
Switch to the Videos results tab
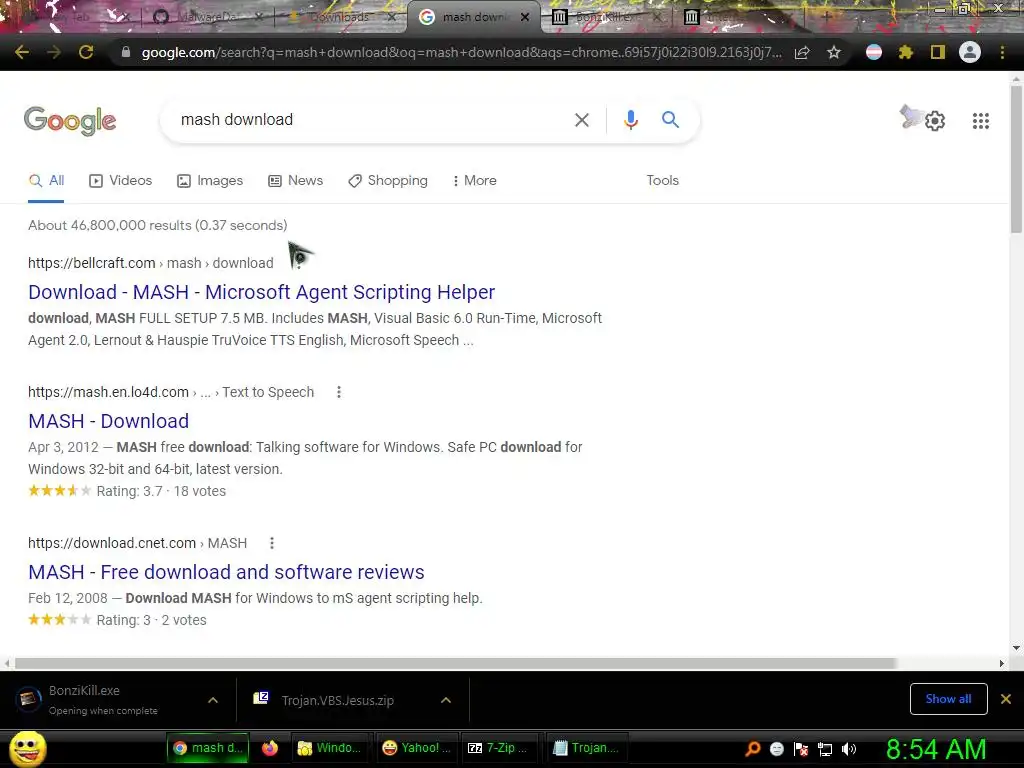coord(121,181)
